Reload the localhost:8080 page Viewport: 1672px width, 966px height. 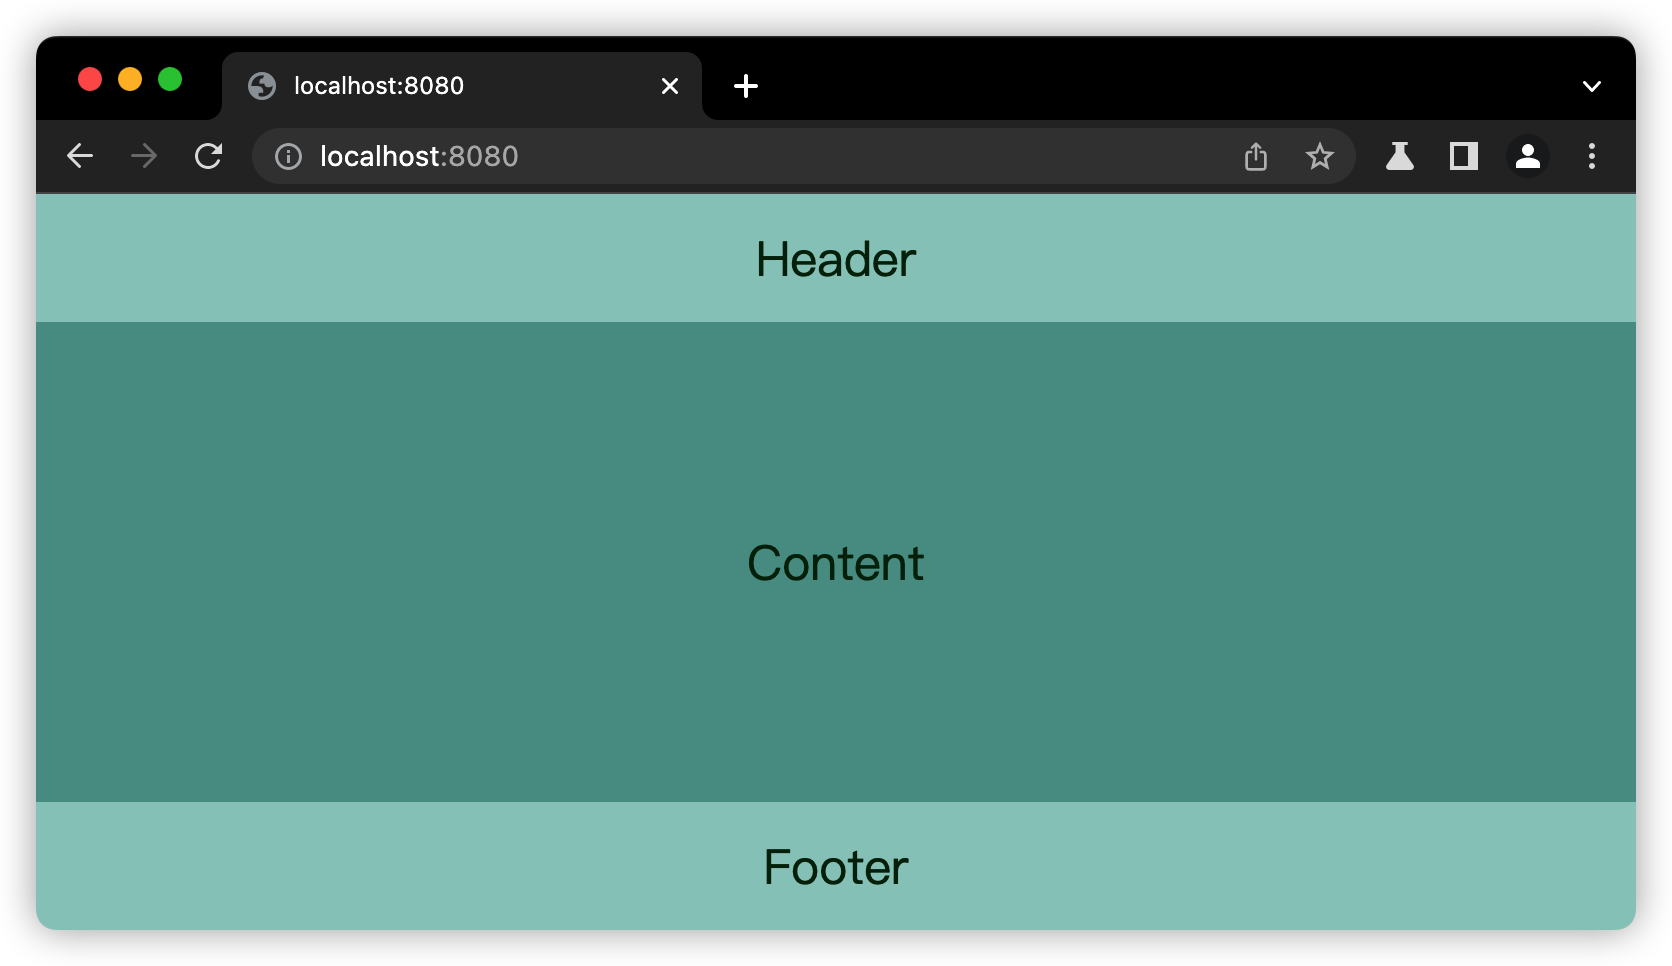[x=208, y=156]
